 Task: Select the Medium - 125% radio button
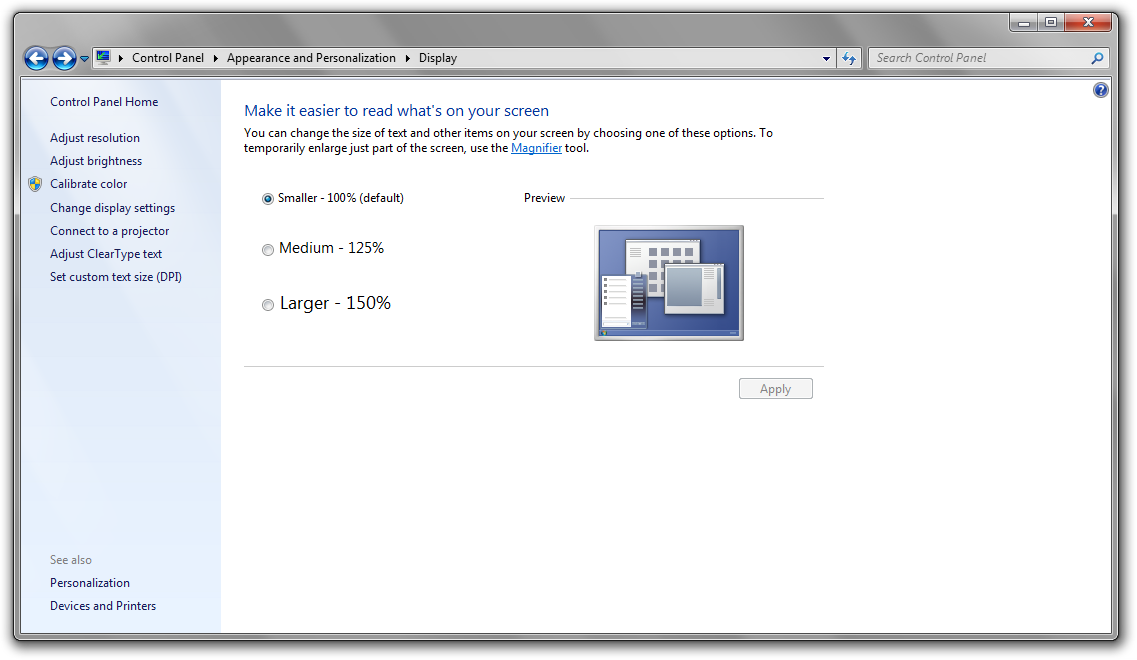268,250
